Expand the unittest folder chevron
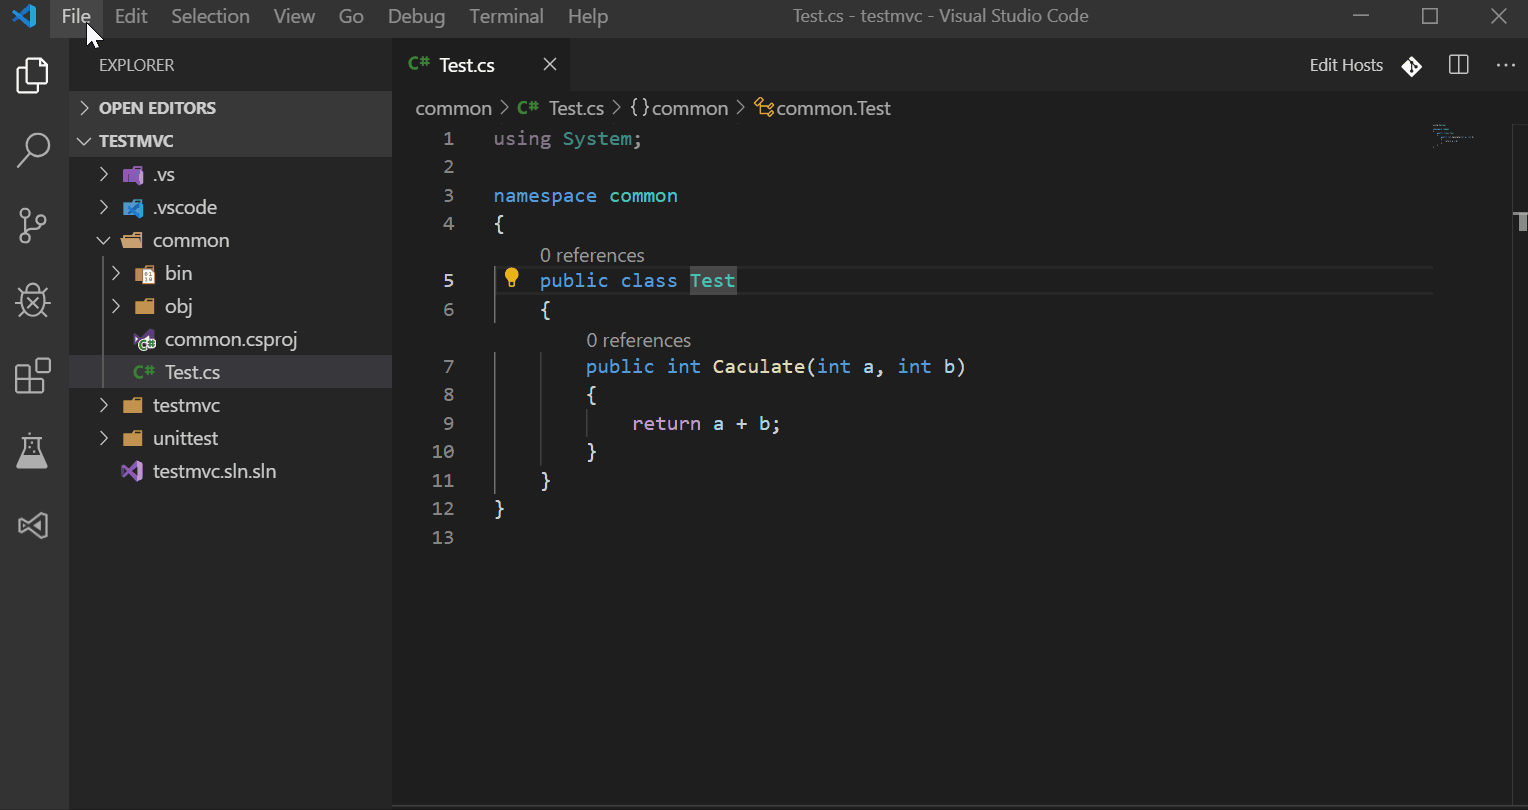 coord(104,439)
